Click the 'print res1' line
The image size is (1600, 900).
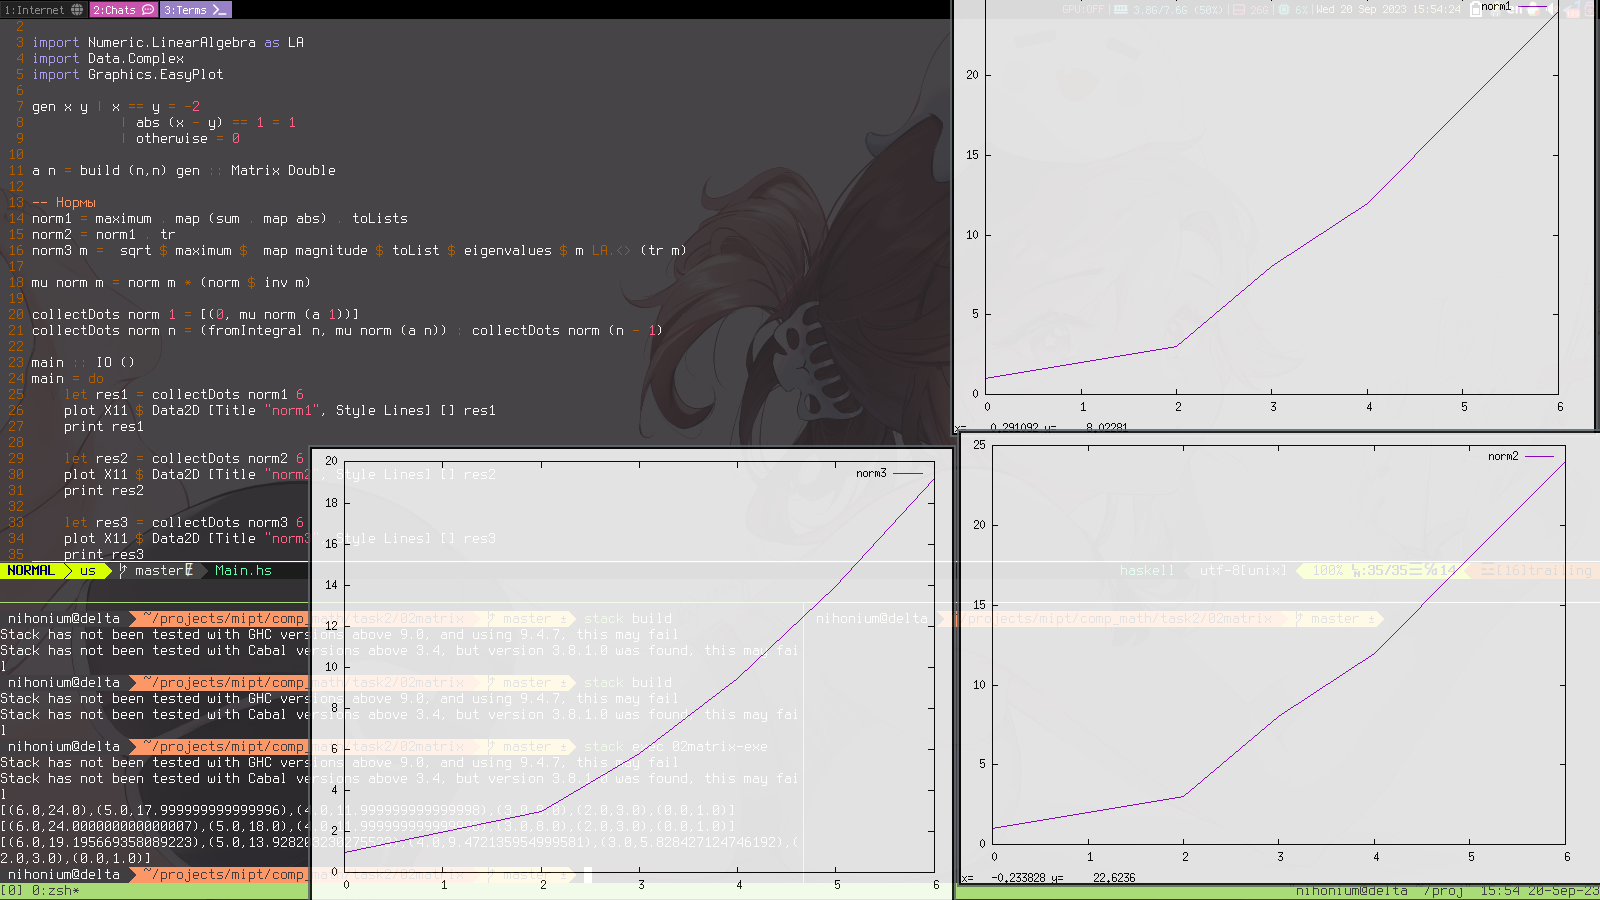tap(104, 427)
